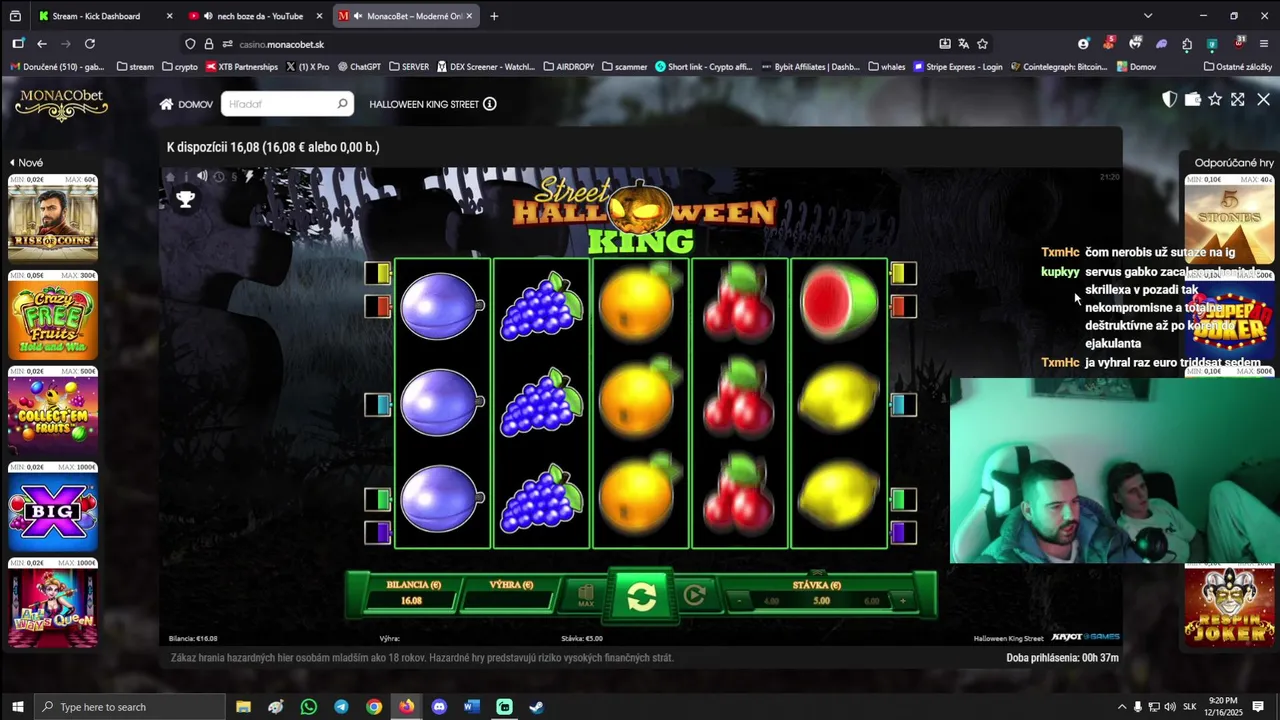Screen dimensions: 1280x720
Task: Open WhatsApp from the taskbar
Action: click(x=308, y=707)
